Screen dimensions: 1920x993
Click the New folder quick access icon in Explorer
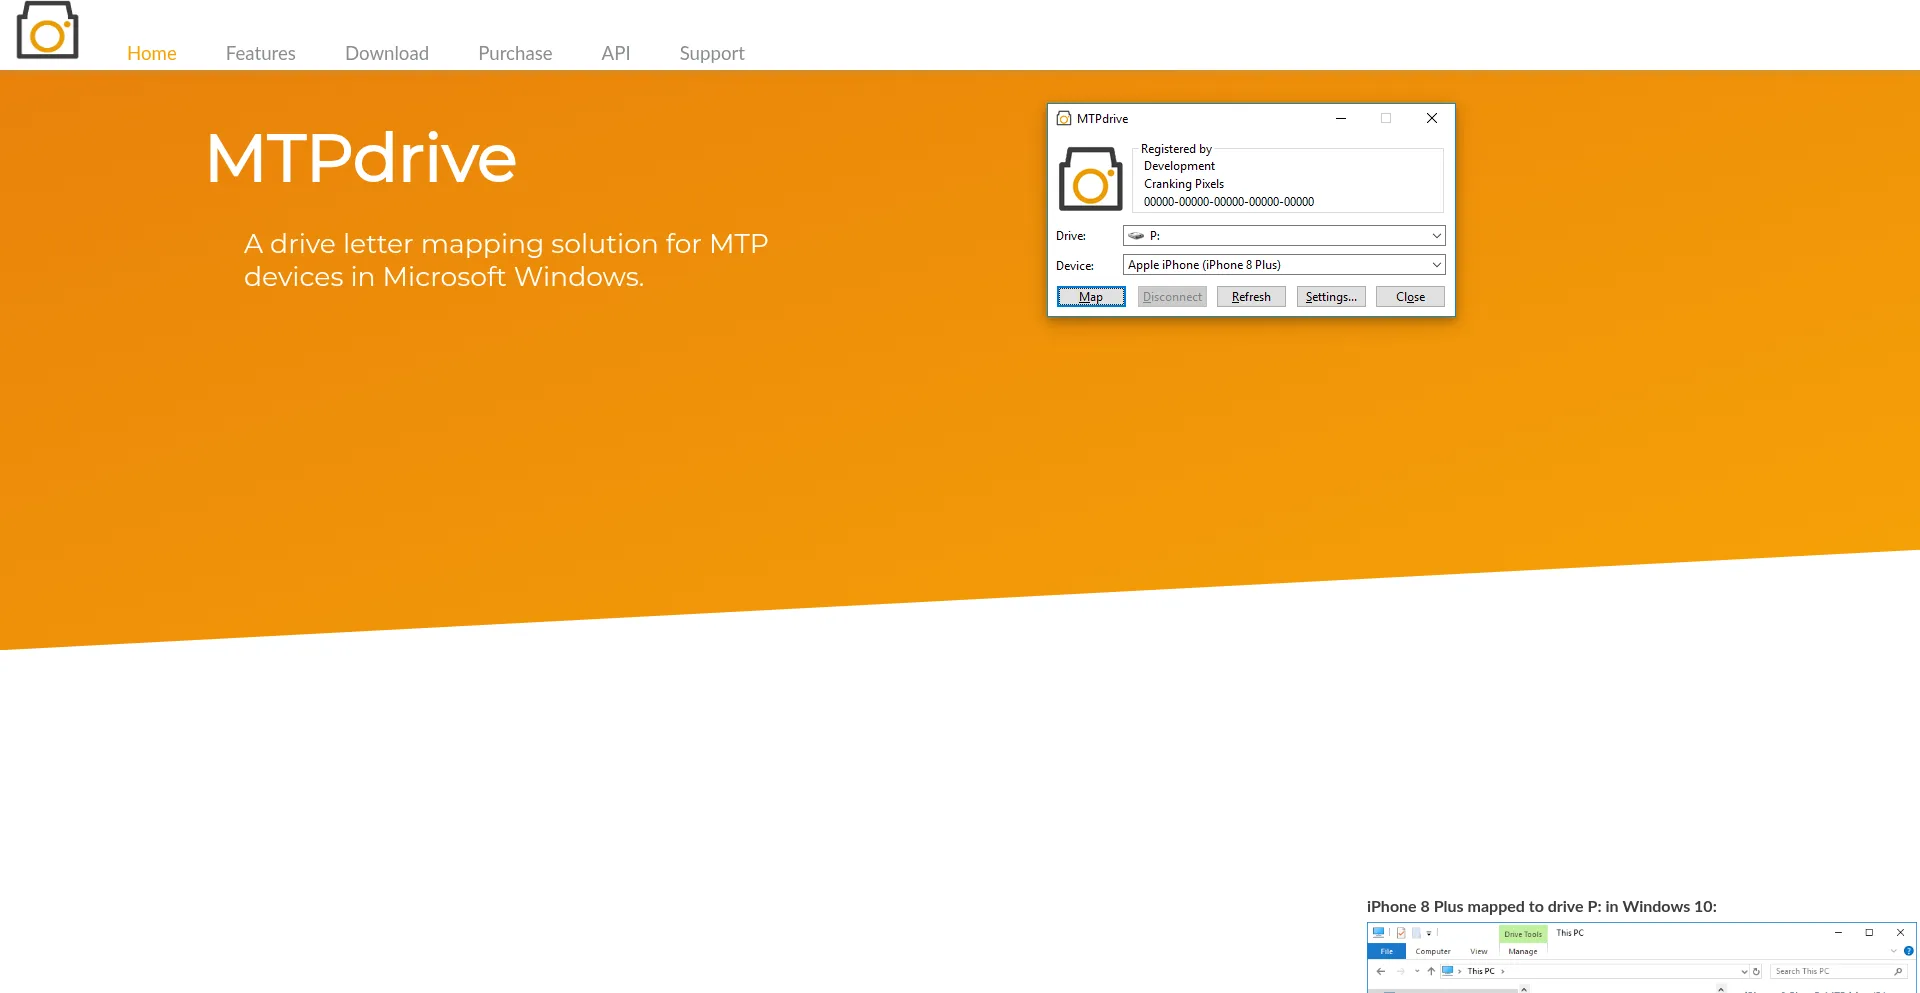tap(1416, 933)
